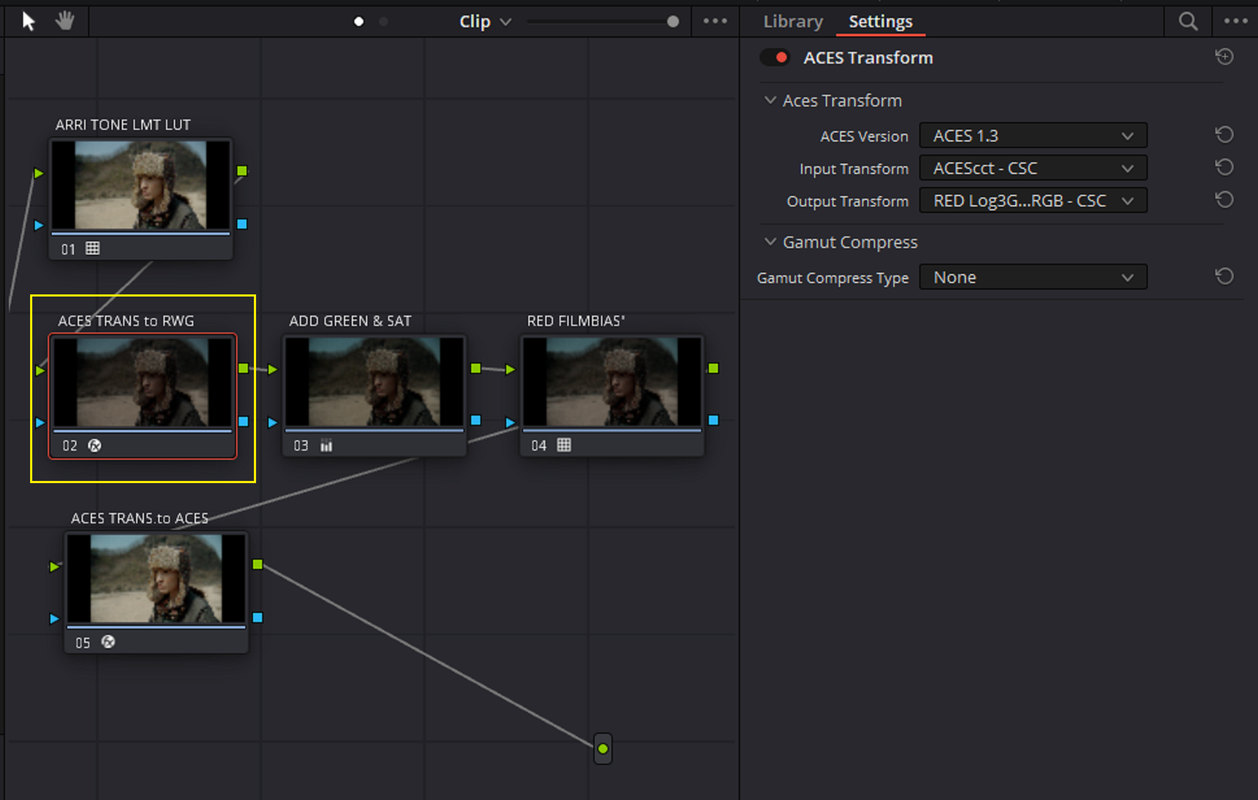Screen dimensions: 1258x800
Task: Switch to the Settings tab
Action: pyautogui.click(x=881, y=21)
